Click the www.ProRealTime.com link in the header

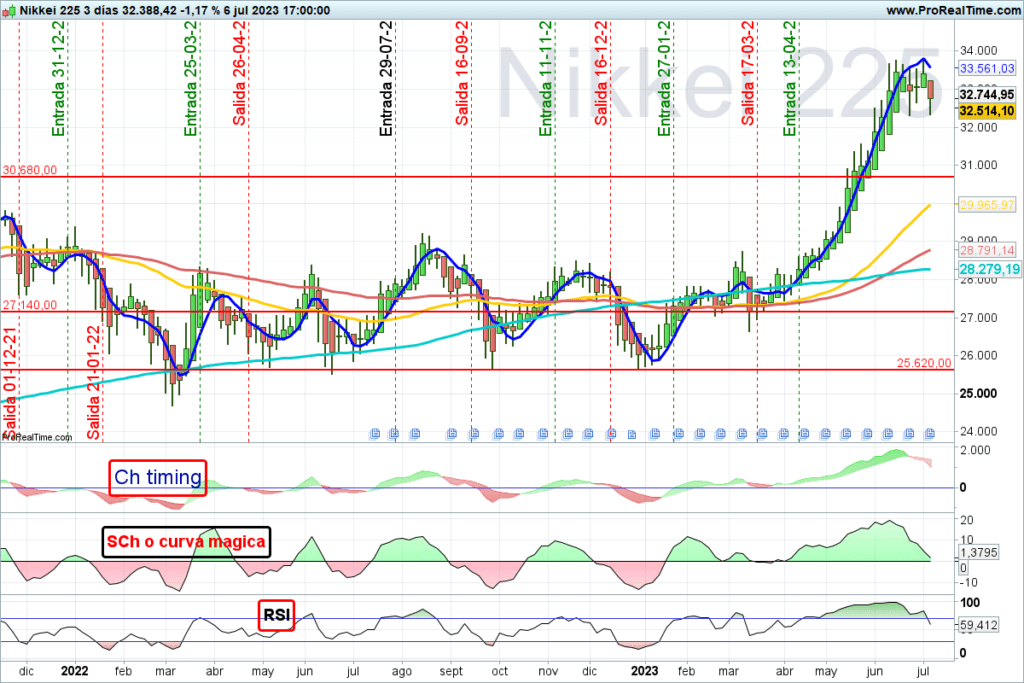(x=953, y=10)
